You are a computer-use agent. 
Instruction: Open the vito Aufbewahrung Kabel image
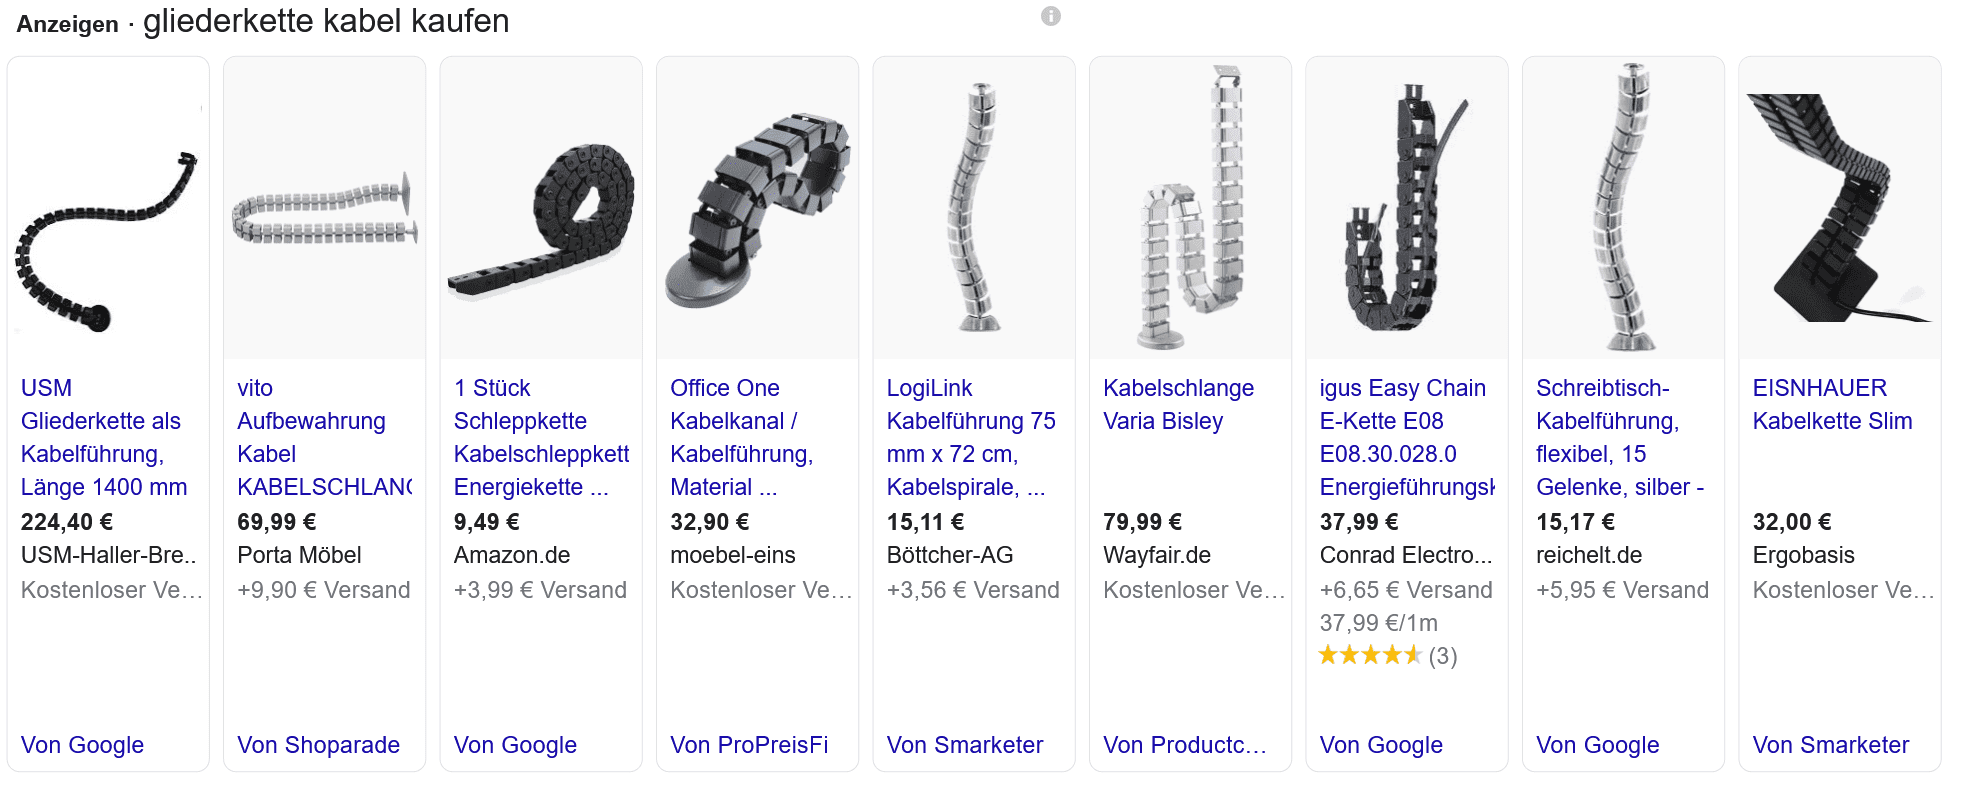tap(325, 208)
